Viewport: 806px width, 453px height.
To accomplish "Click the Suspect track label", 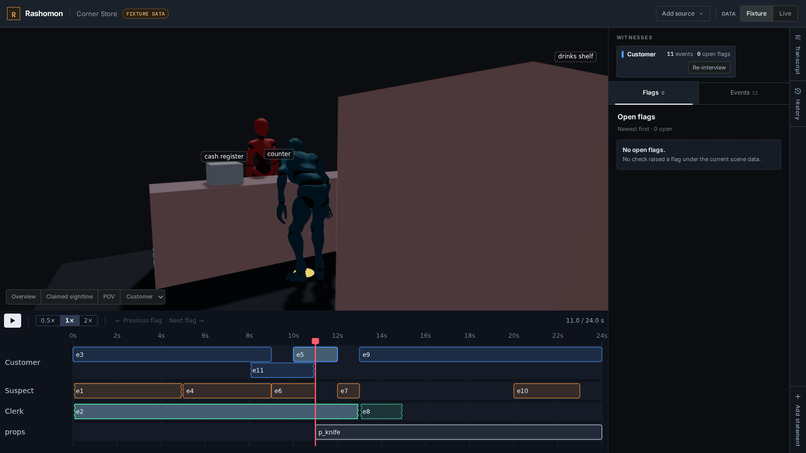I will [19, 391].
